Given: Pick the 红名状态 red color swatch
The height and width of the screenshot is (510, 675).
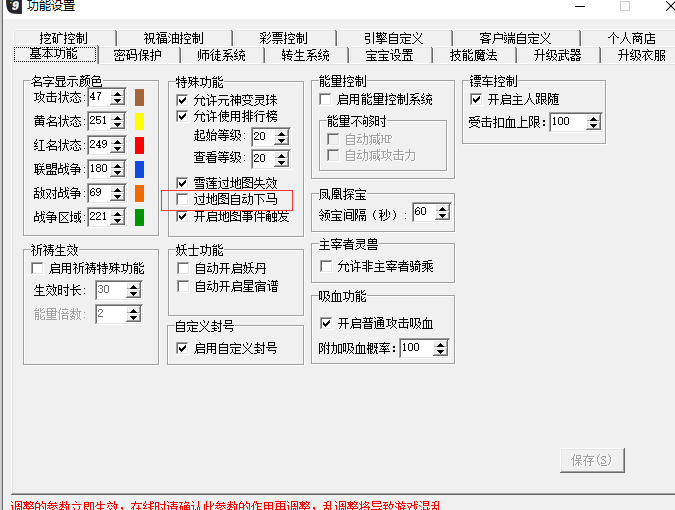Looking at the screenshot, I should [139, 145].
